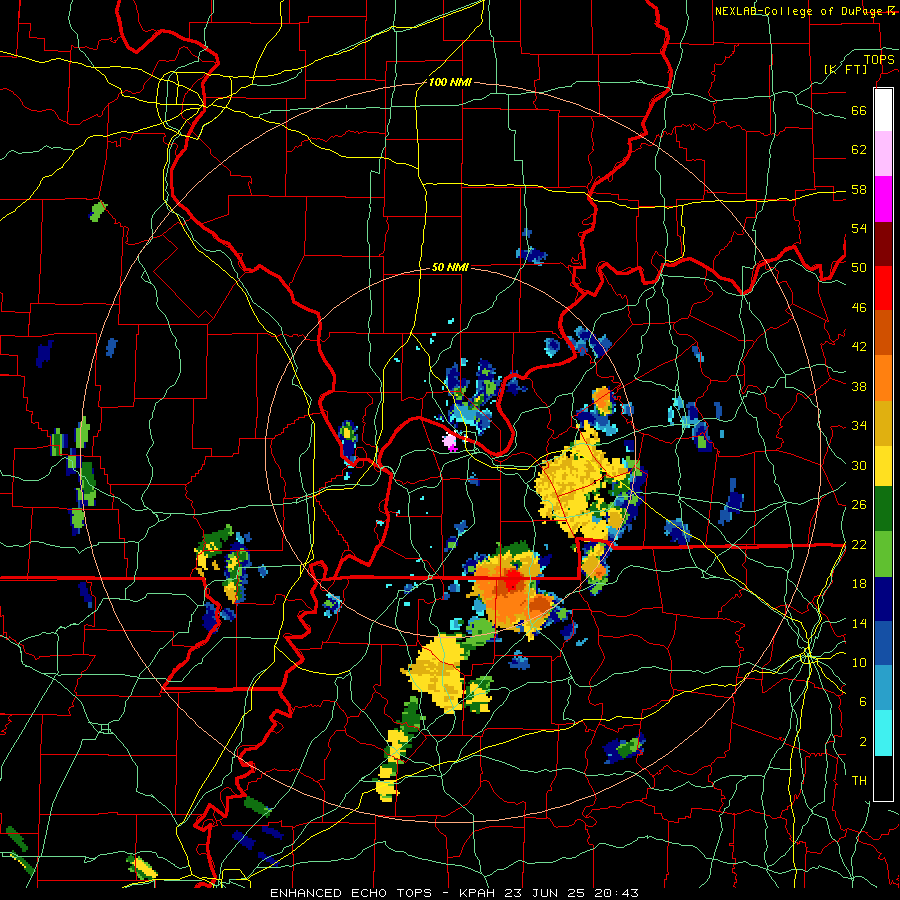
Task: Select the 42 legend value
Action: pos(859,347)
